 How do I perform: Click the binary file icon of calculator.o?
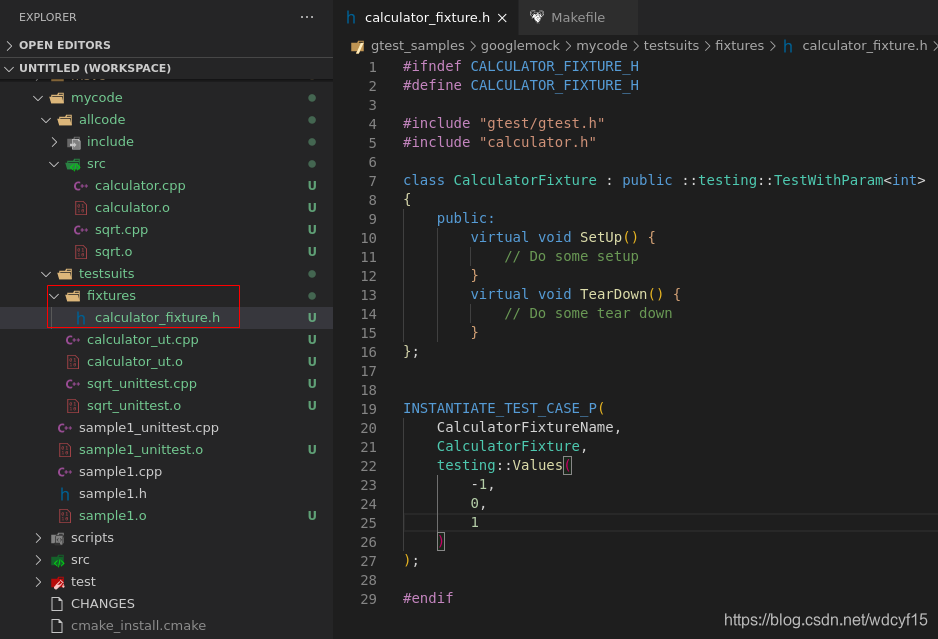coord(81,208)
